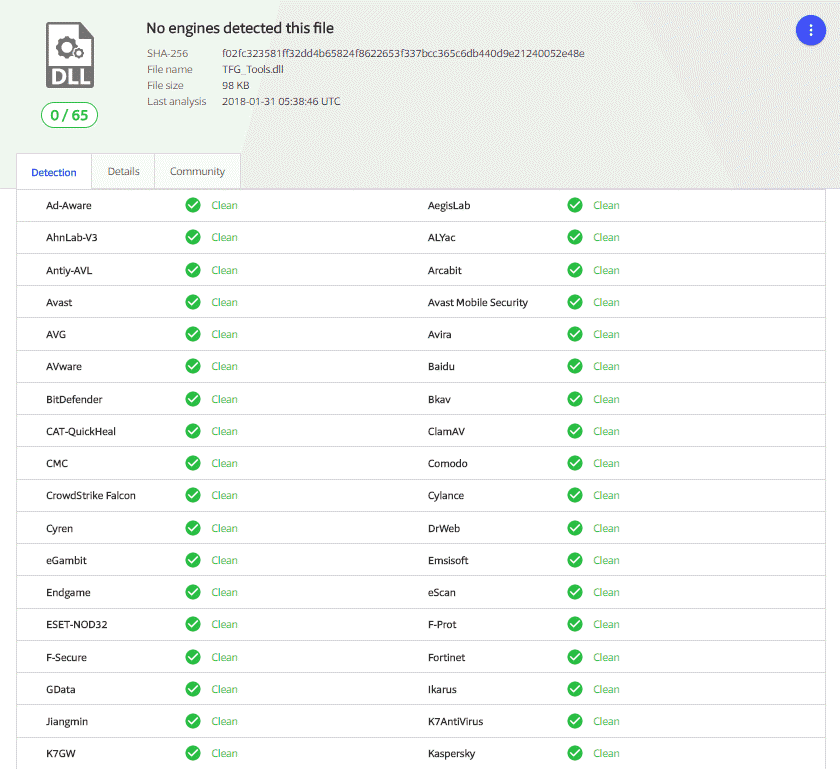This screenshot has width=840, height=769.
Task: Click the Clean result for Avira
Action: [606, 335]
